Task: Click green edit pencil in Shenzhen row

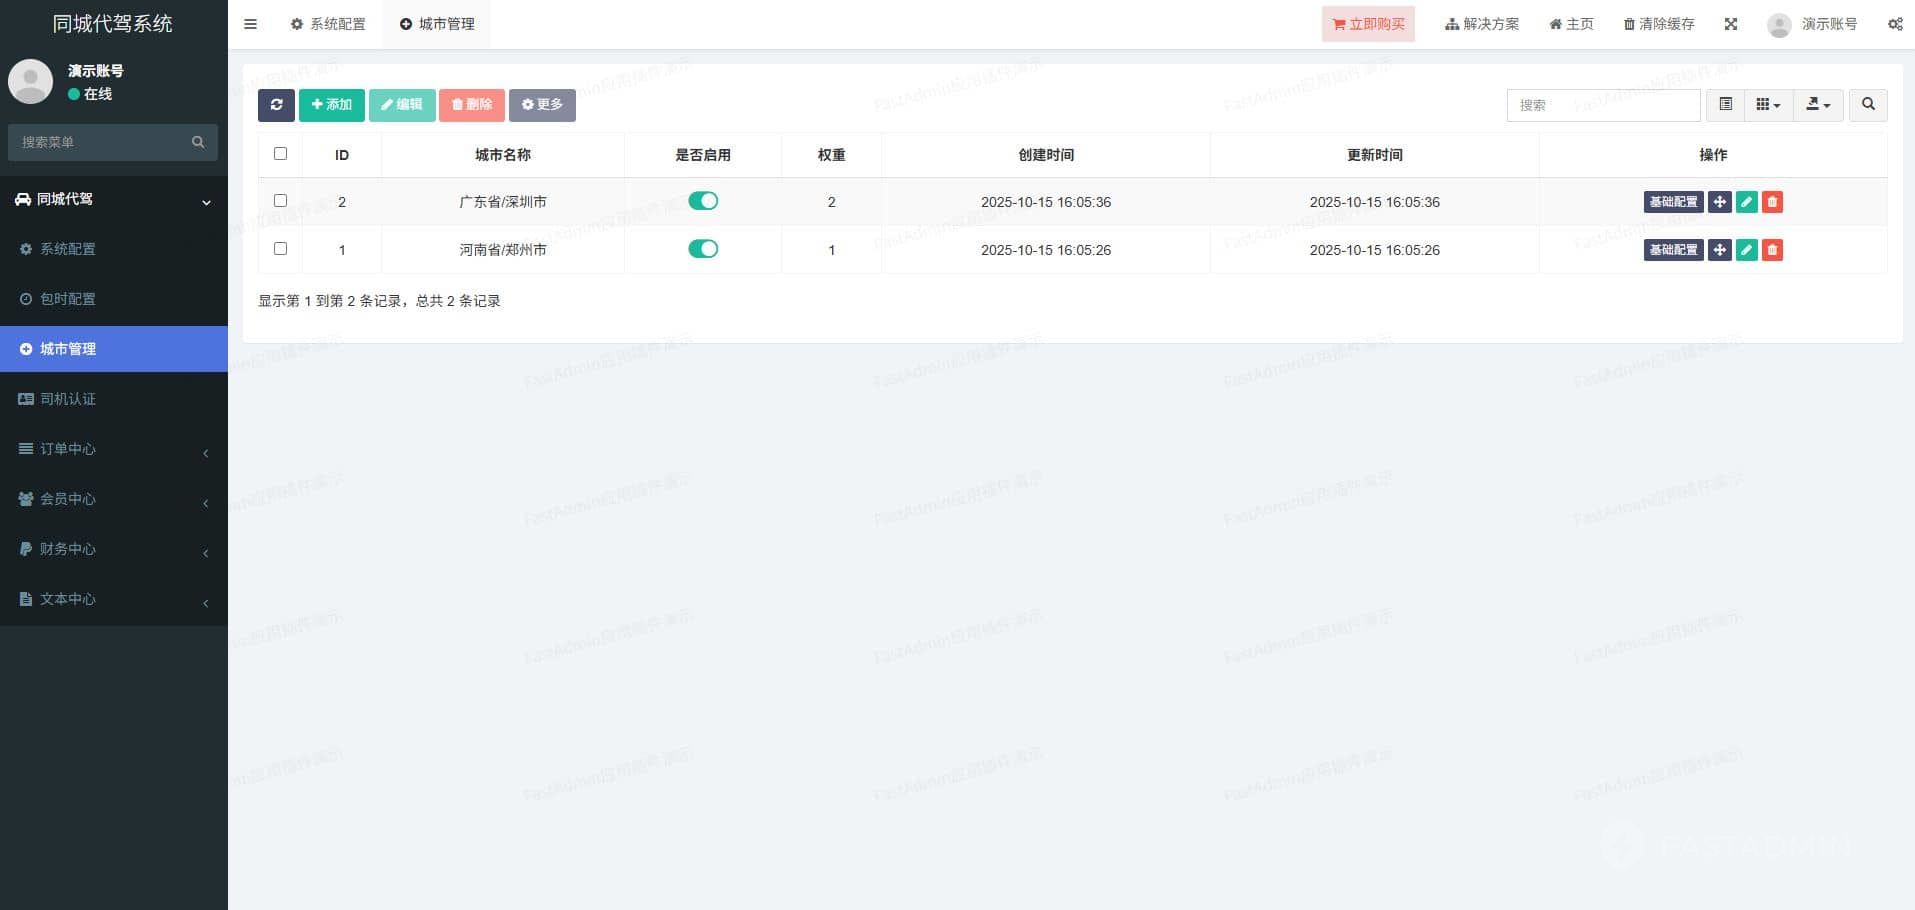Action: tap(1746, 202)
